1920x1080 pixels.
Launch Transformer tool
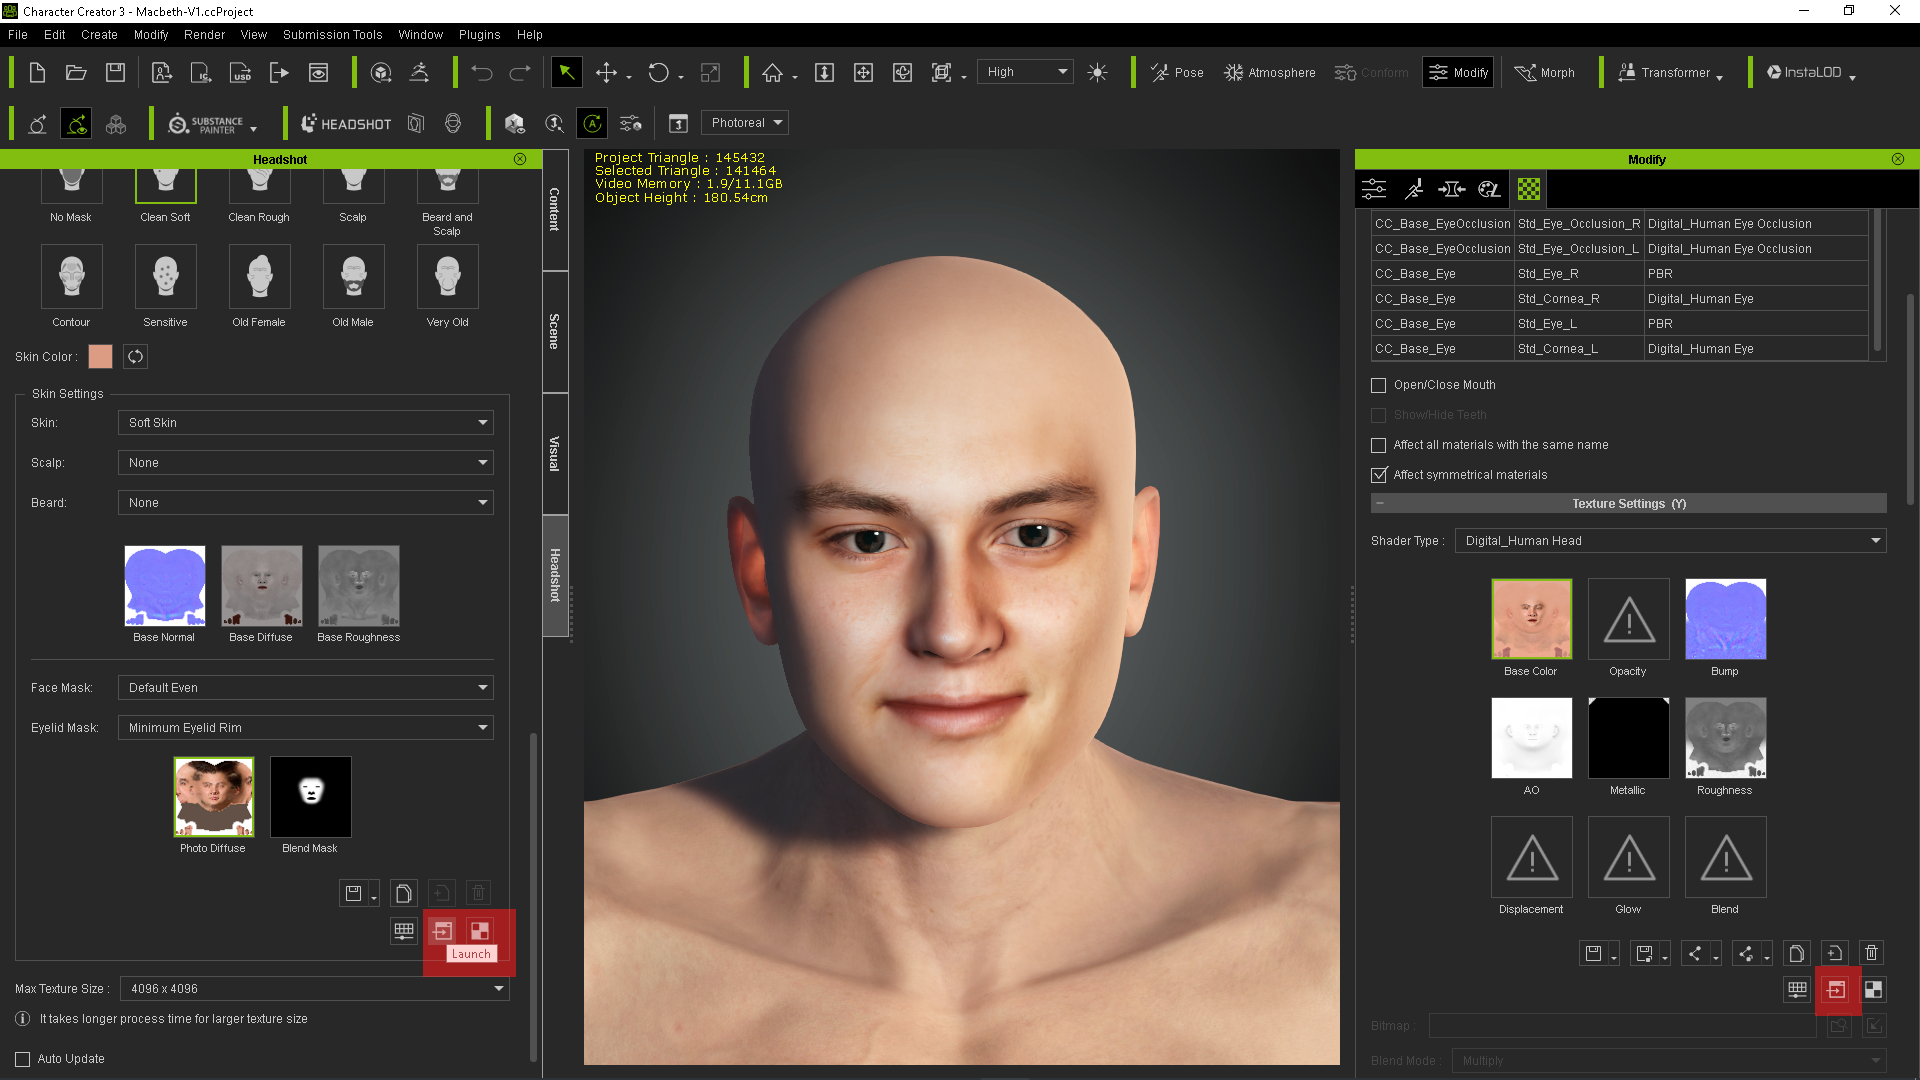coord(1669,72)
